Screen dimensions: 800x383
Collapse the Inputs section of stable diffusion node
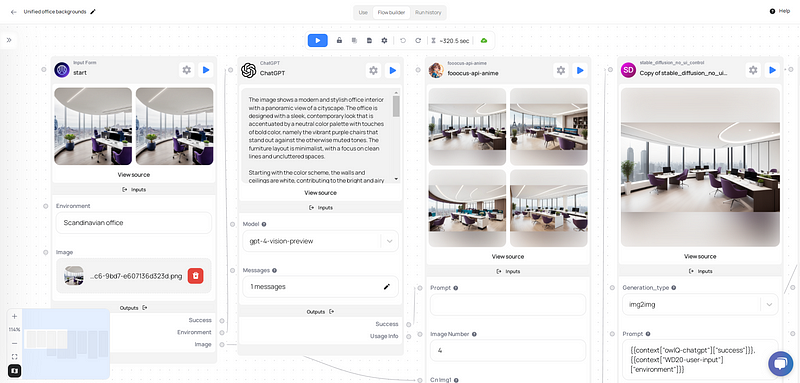pyautogui.click(x=700, y=271)
